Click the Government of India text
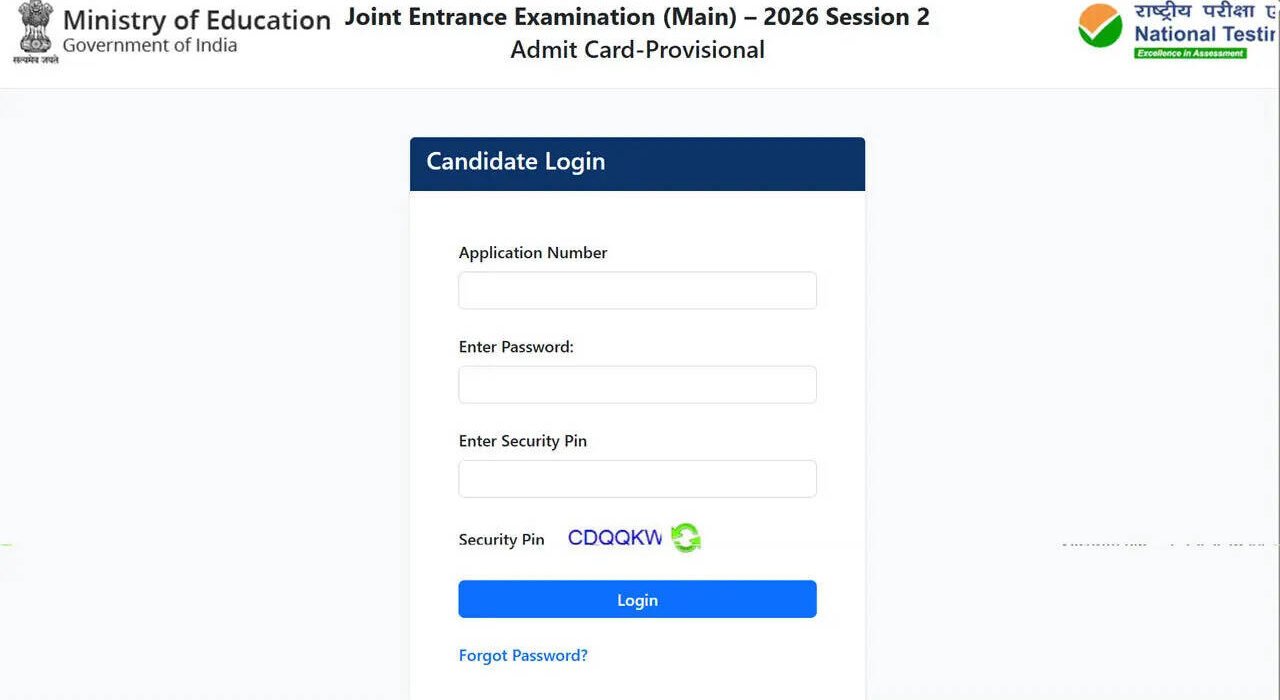Screen dimensions: 1280x700 pyautogui.click(x=150, y=46)
